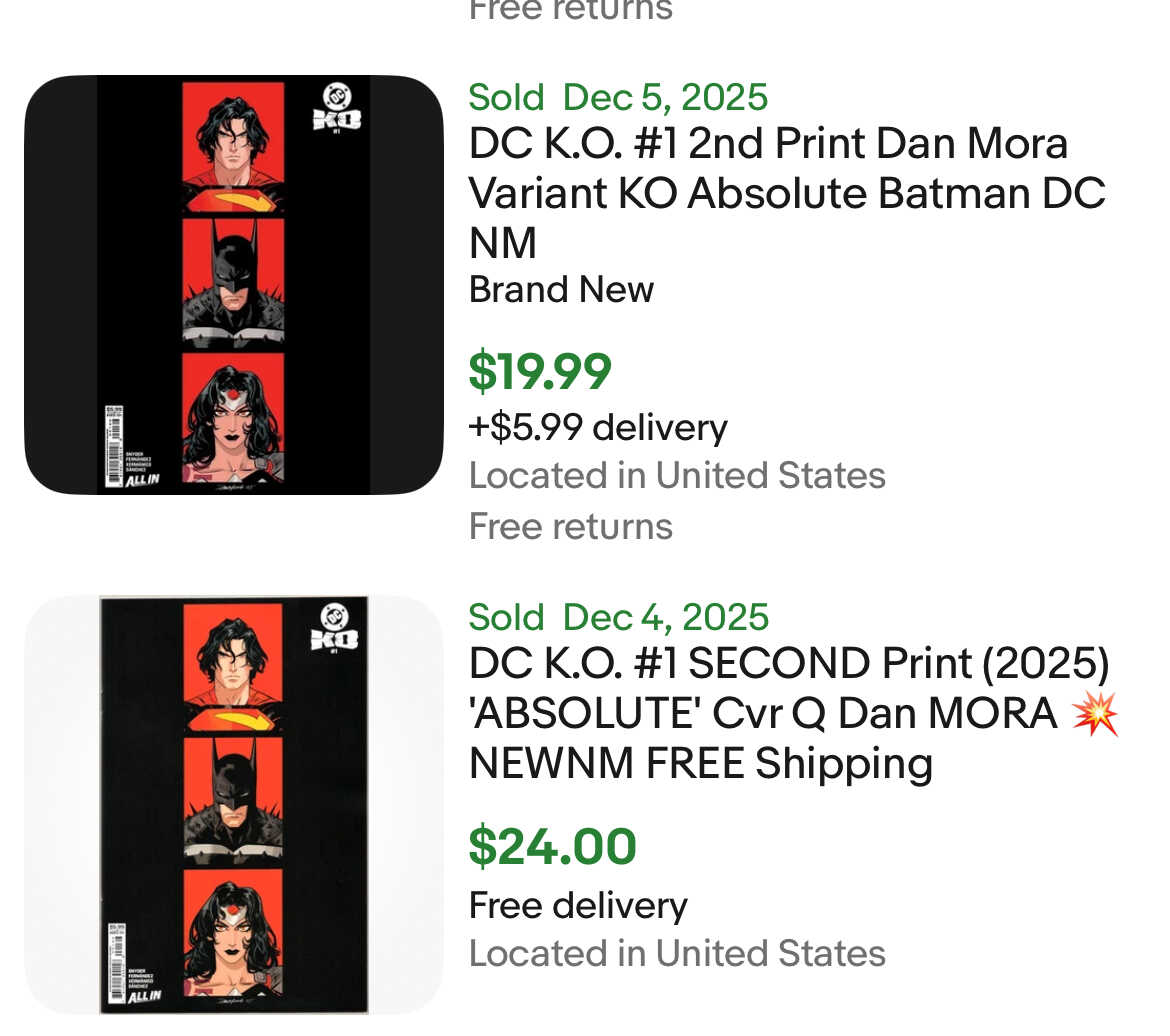Tap the $24.00 sold price
The height and width of the screenshot is (1036, 1170).
click(x=552, y=847)
